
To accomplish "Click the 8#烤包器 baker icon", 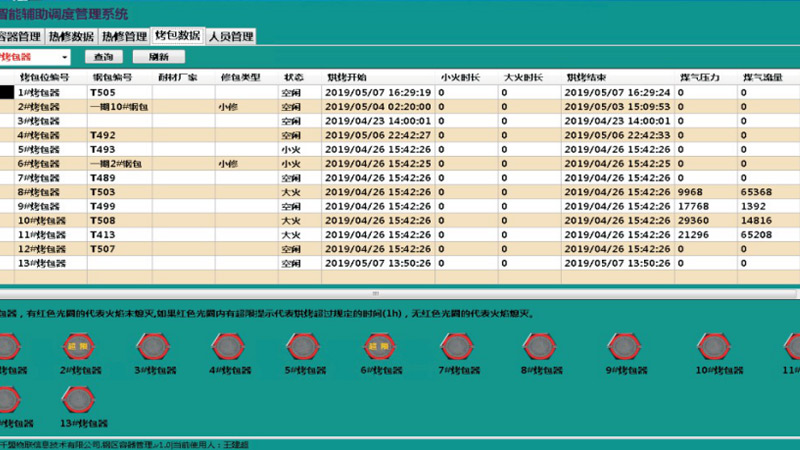I will [x=537, y=347].
